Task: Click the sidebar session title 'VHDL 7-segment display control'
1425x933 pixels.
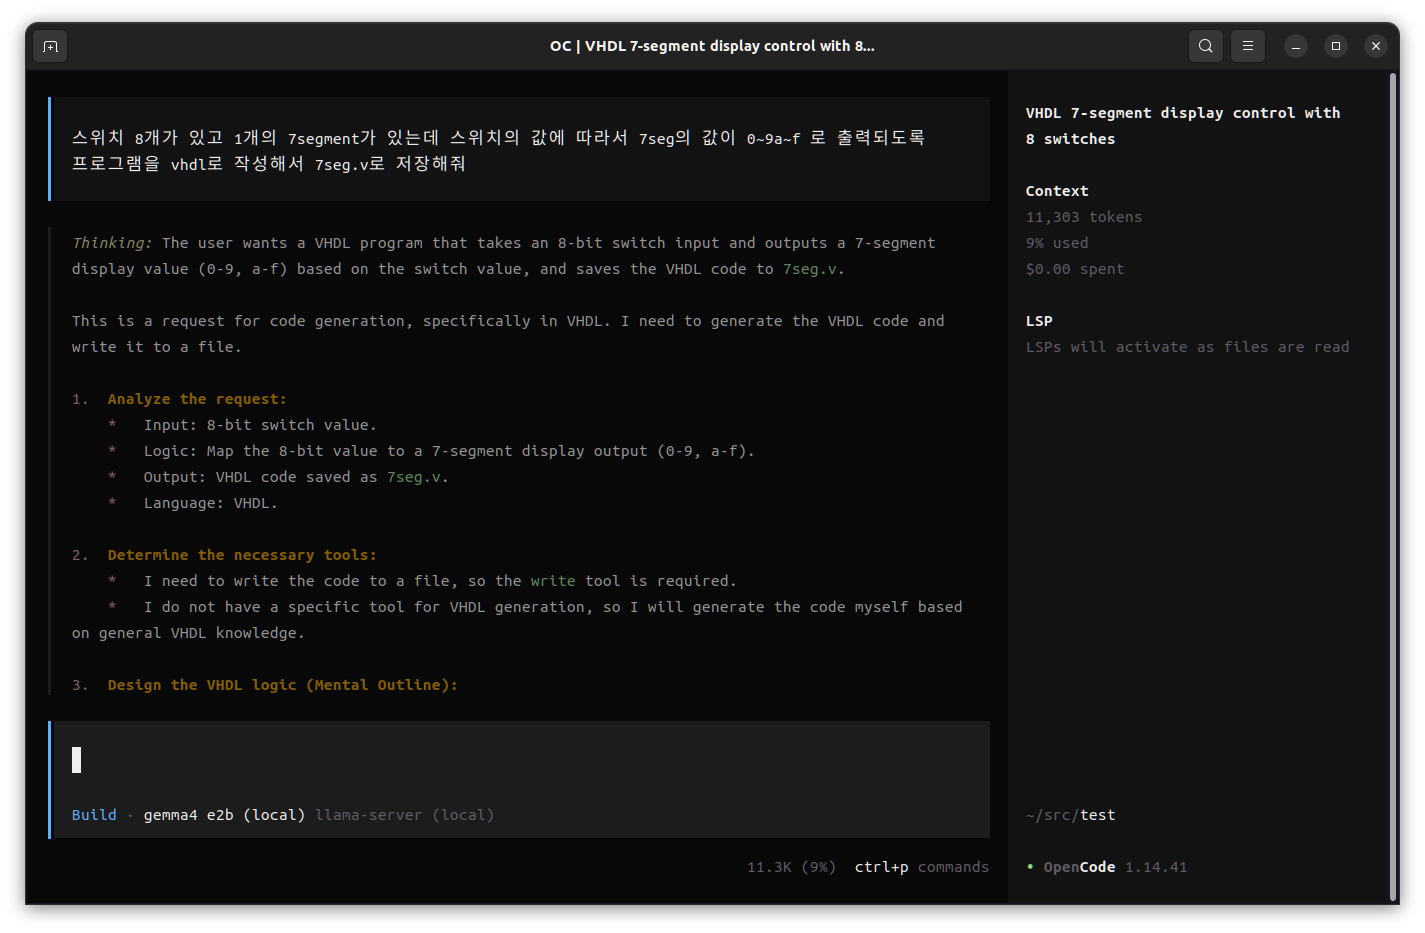Action: tap(1183, 126)
